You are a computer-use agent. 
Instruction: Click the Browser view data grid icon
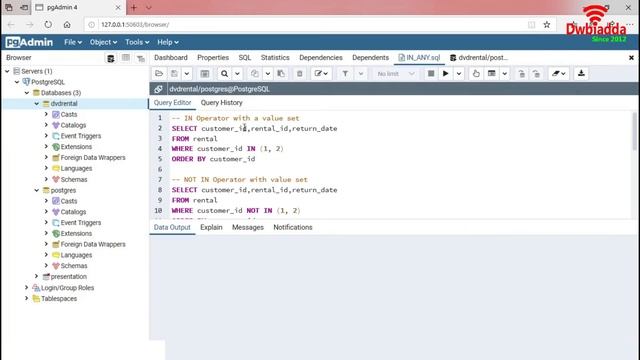tap(126, 58)
